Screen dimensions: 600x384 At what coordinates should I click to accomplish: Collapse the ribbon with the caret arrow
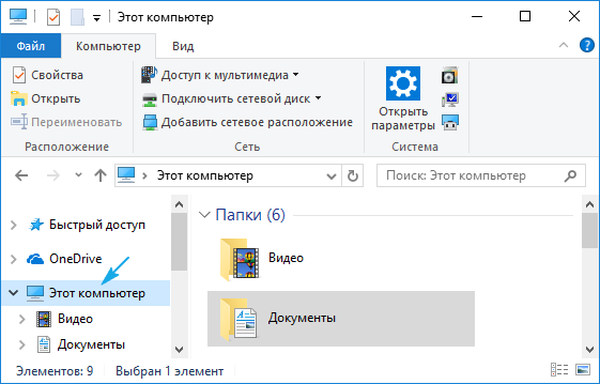pyautogui.click(x=563, y=45)
